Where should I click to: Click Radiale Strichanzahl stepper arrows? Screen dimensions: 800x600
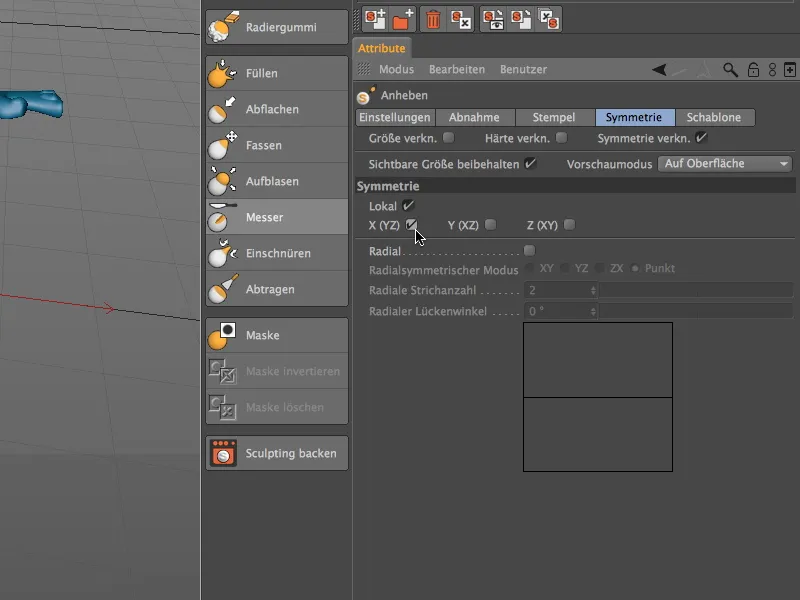[593, 290]
